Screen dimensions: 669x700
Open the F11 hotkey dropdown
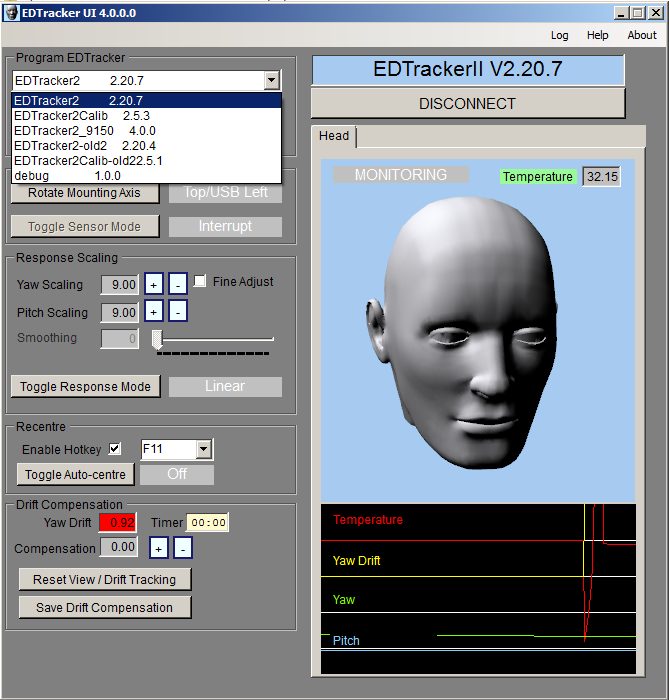204,449
